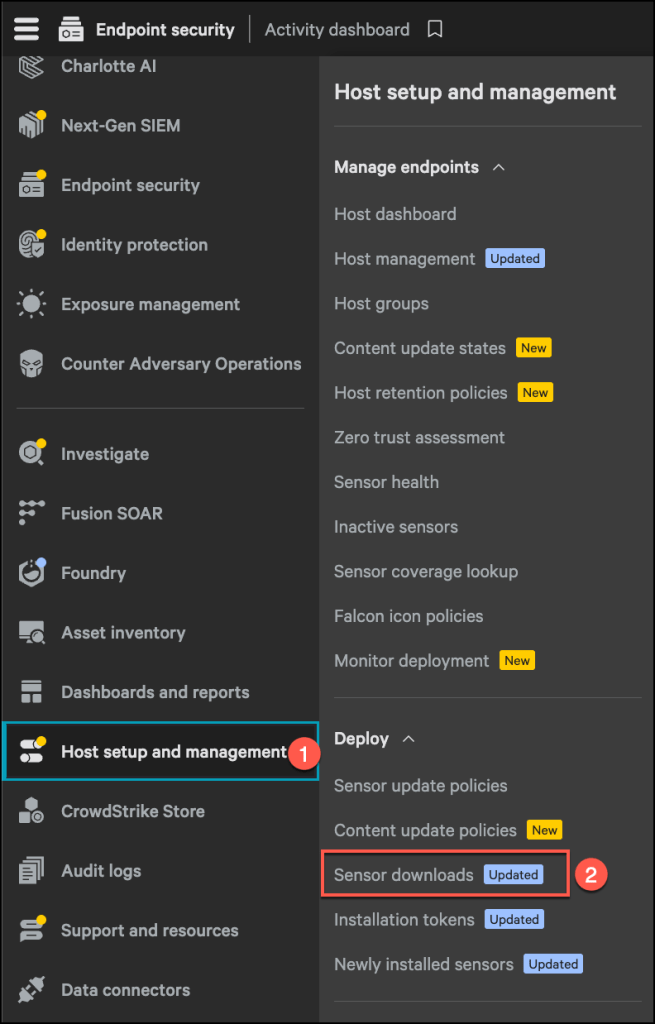Screen dimensions: 655x1024
Task: Open Counter Adversary Operations mask icon
Action: pyautogui.click(x=32, y=364)
